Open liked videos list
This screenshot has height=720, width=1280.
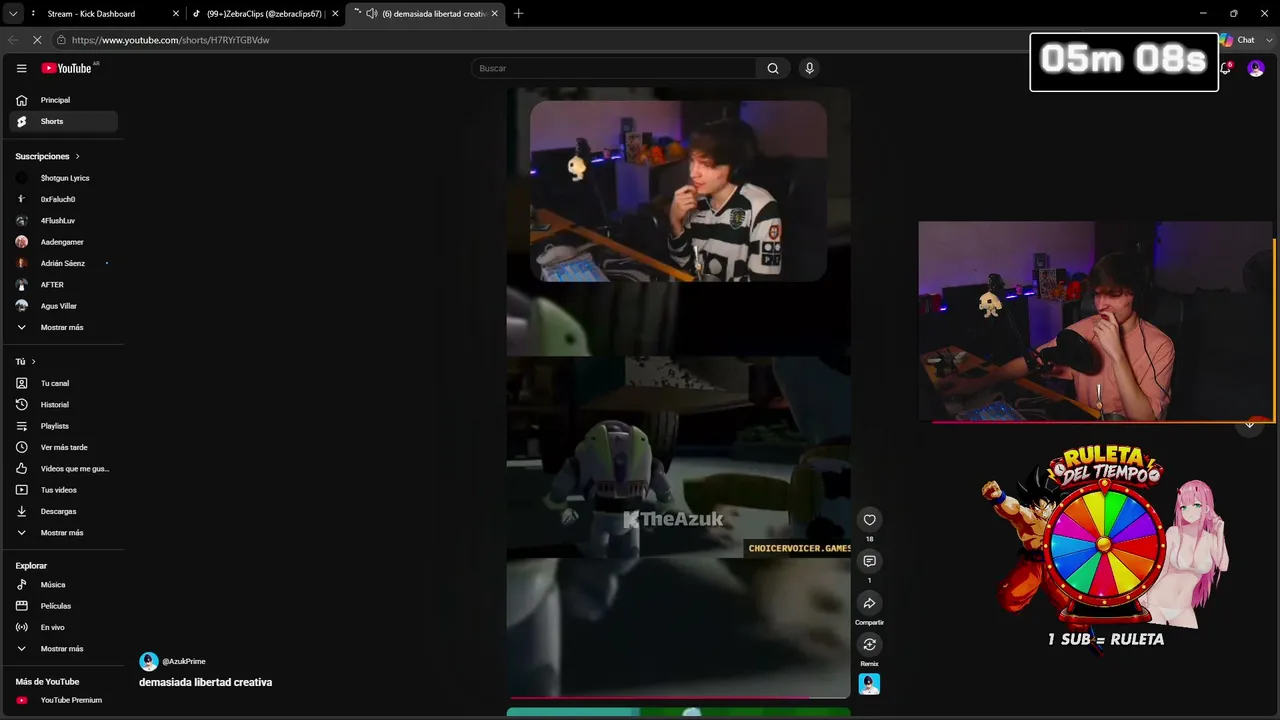click(64, 469)
